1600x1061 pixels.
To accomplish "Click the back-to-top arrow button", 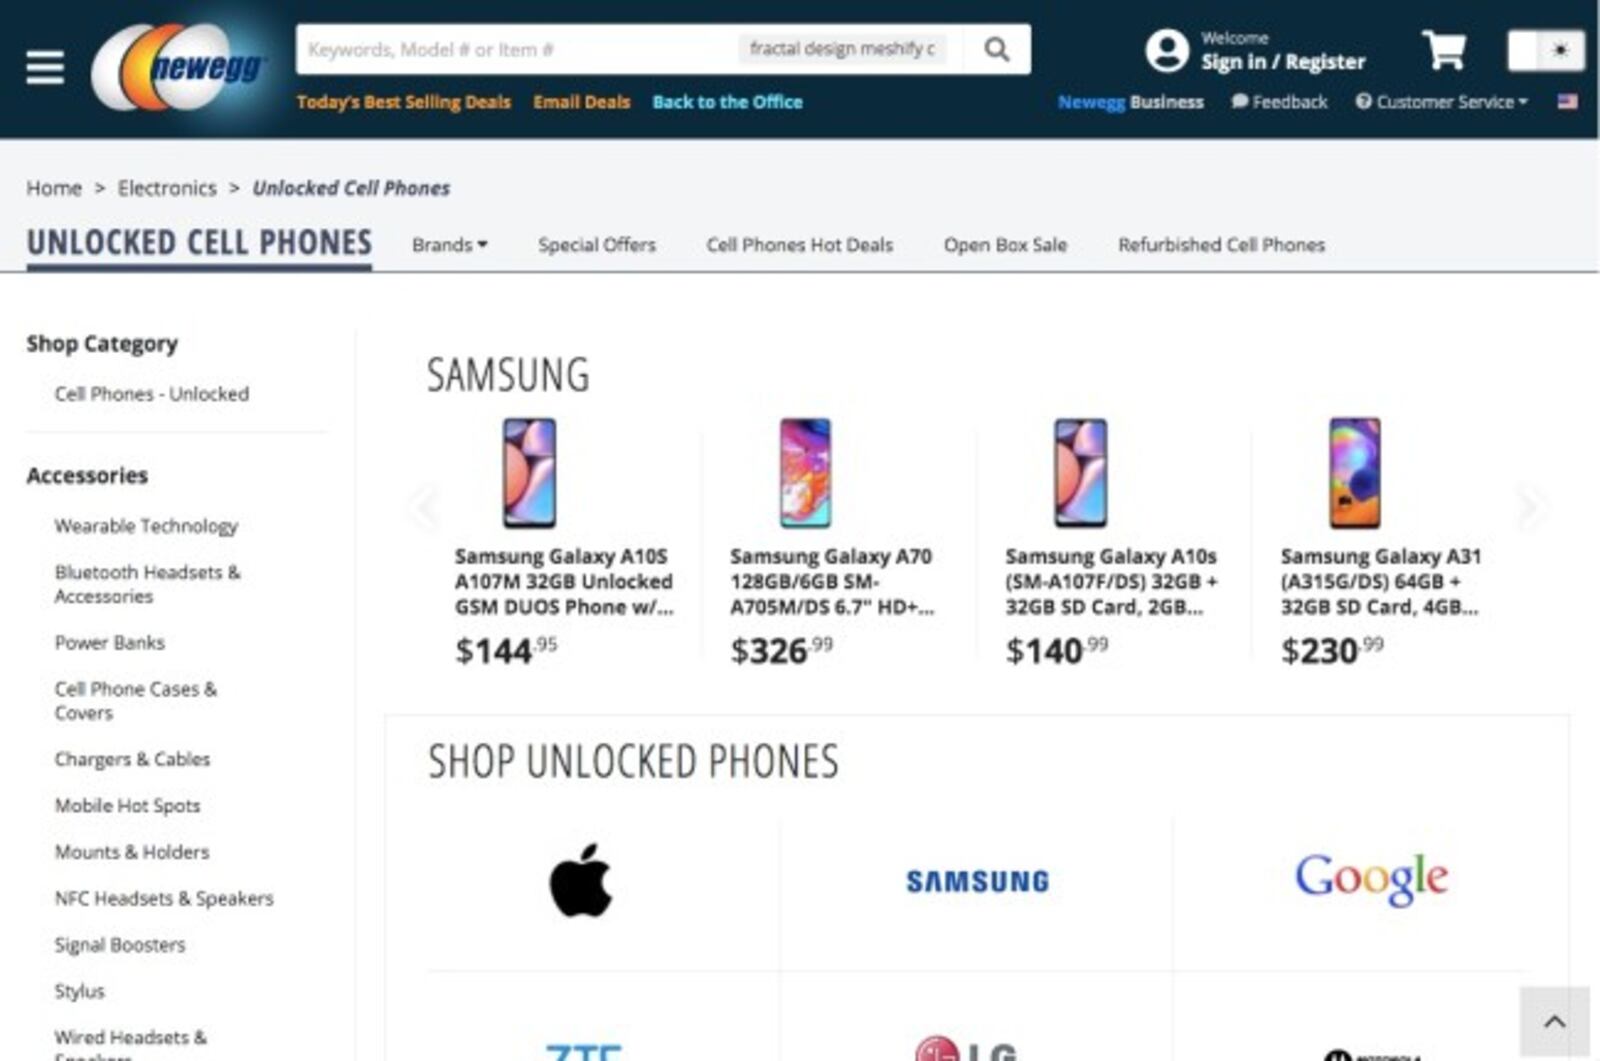I will [x=1554, y=1021].
